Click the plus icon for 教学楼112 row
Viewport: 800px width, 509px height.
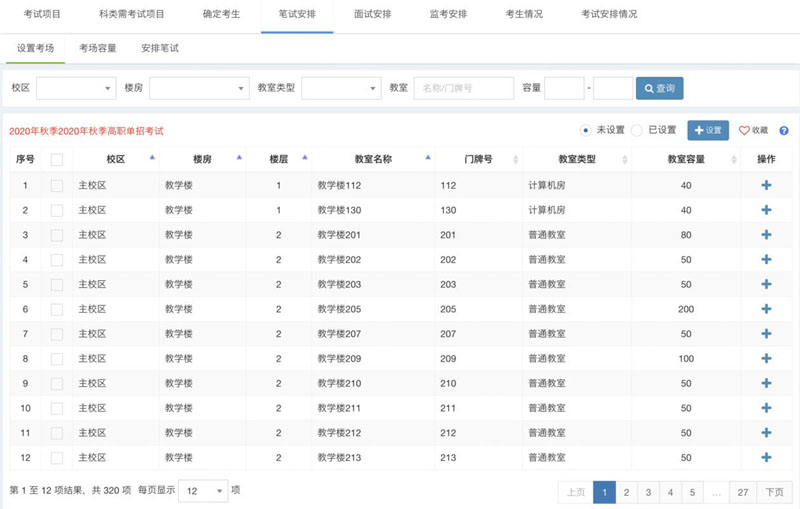click(766, 185)
